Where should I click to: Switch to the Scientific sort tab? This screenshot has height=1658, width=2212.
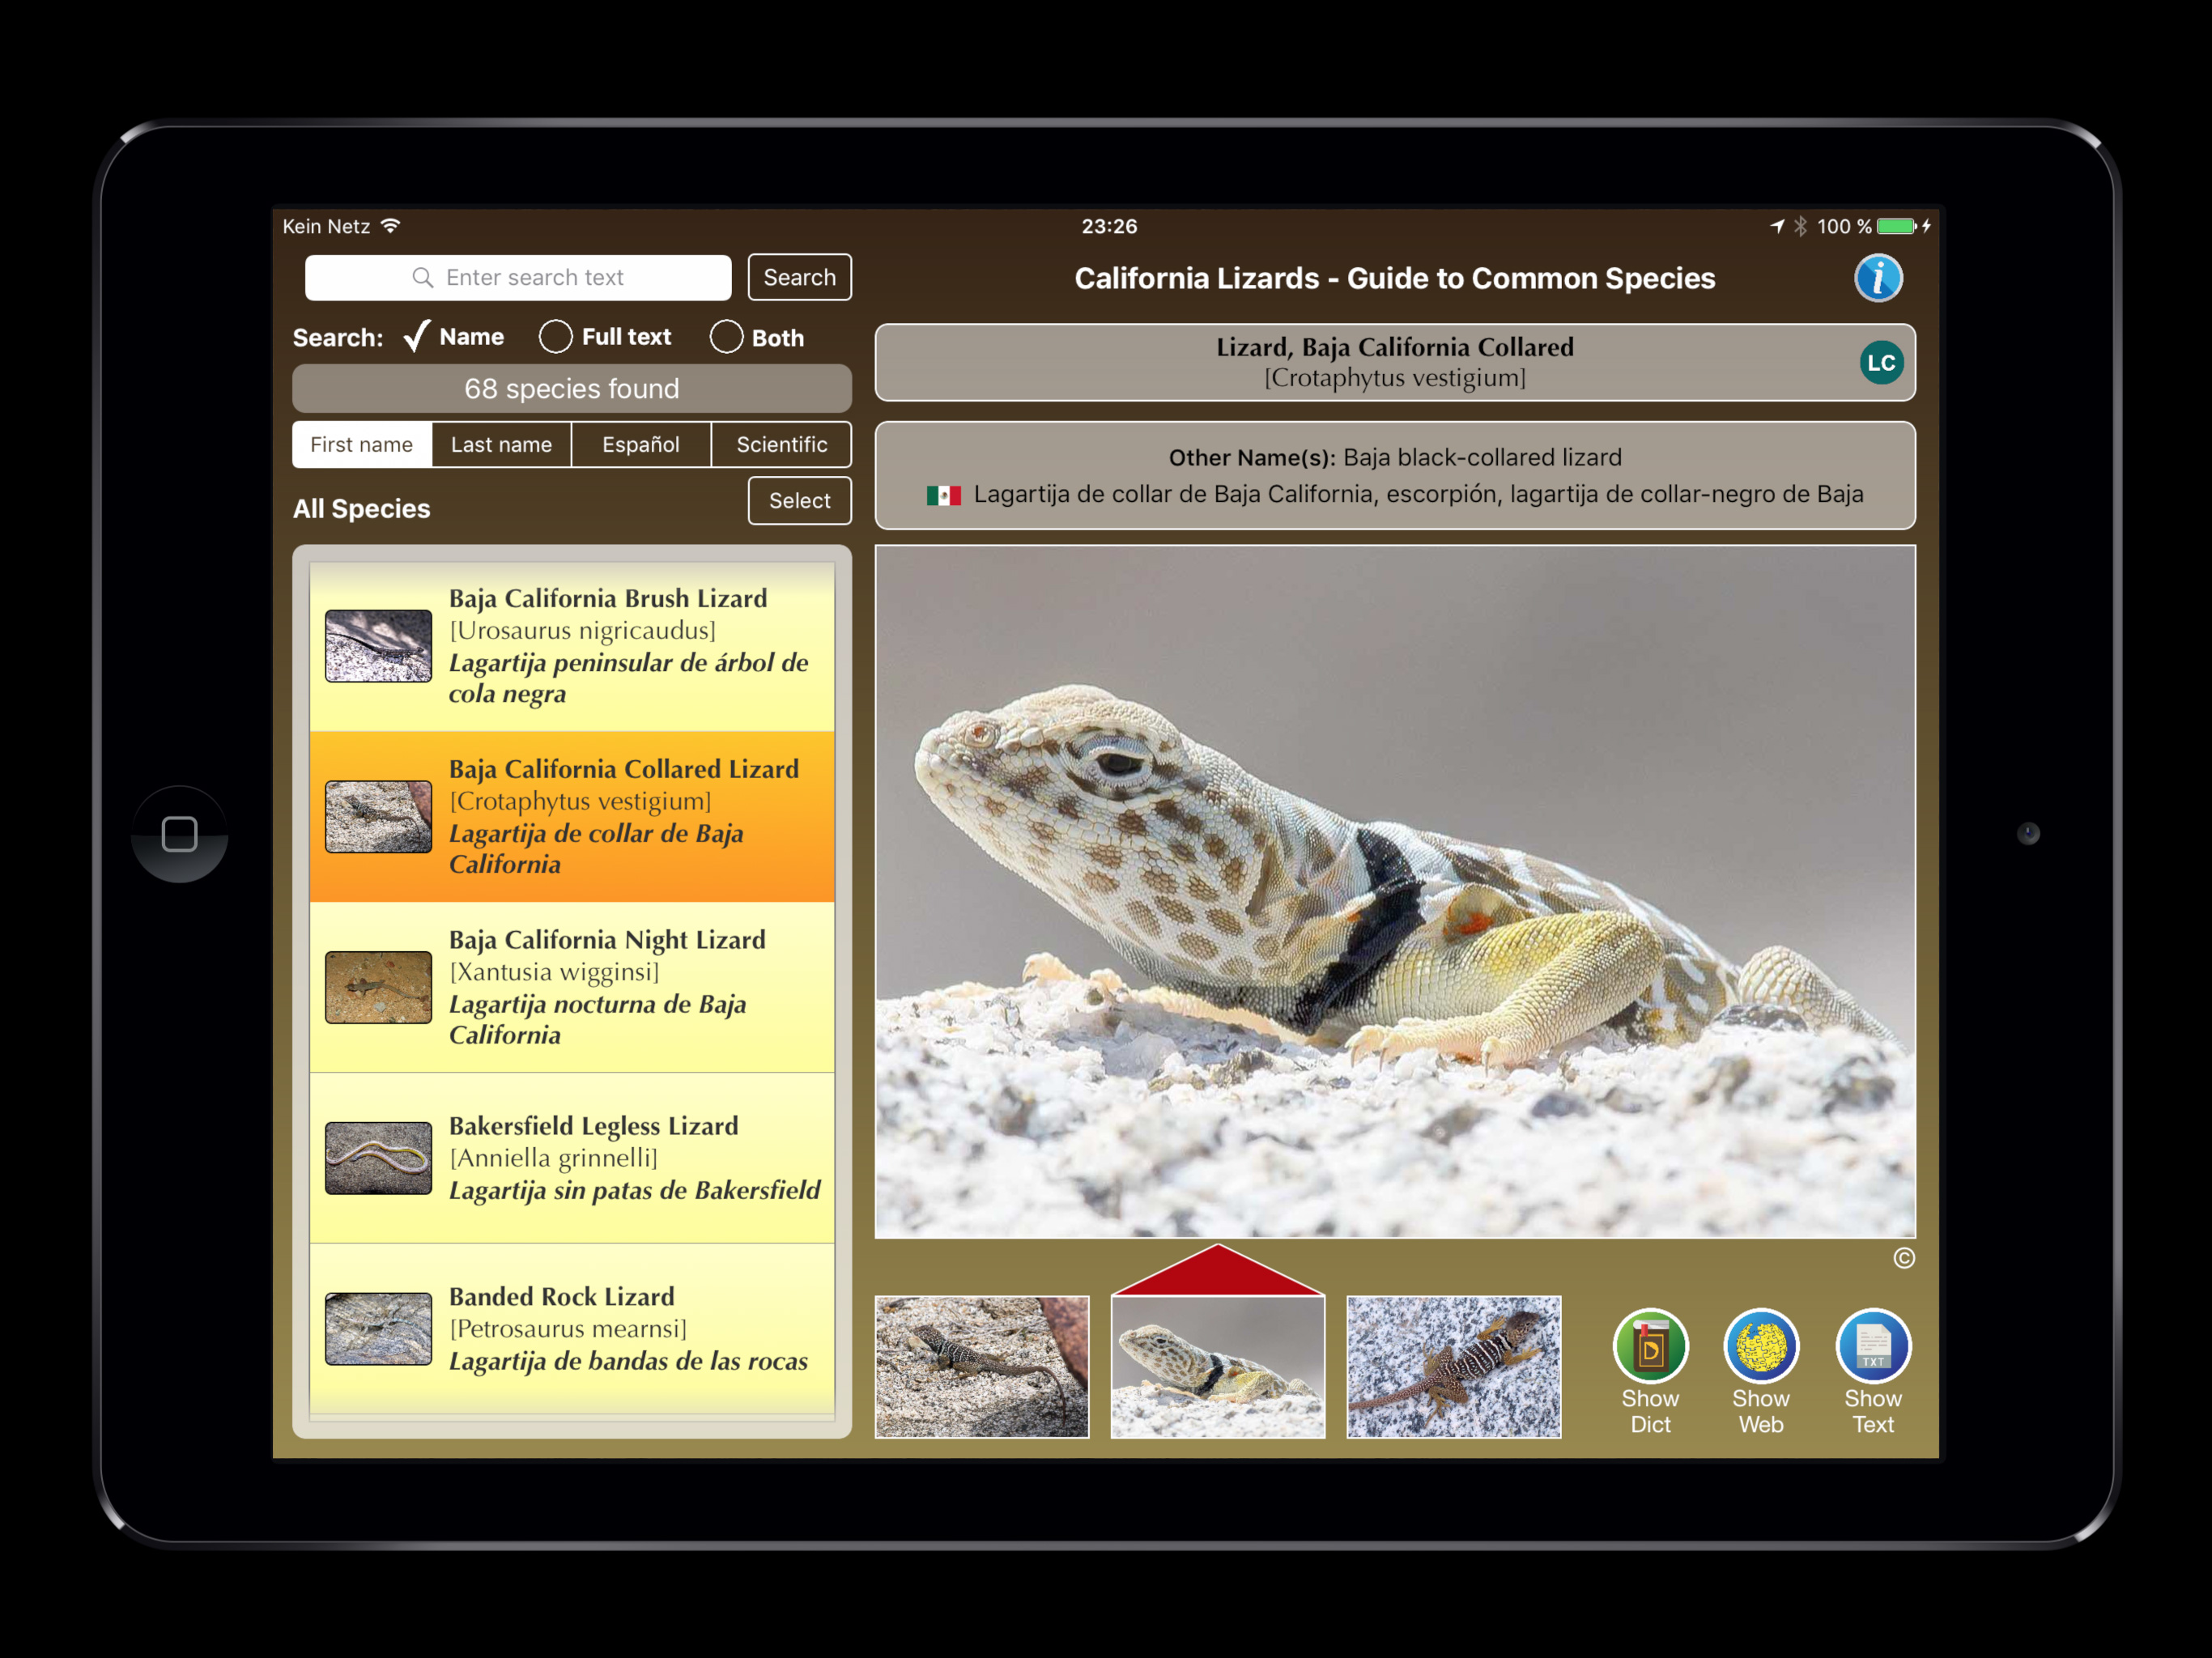tap(781, 444)
